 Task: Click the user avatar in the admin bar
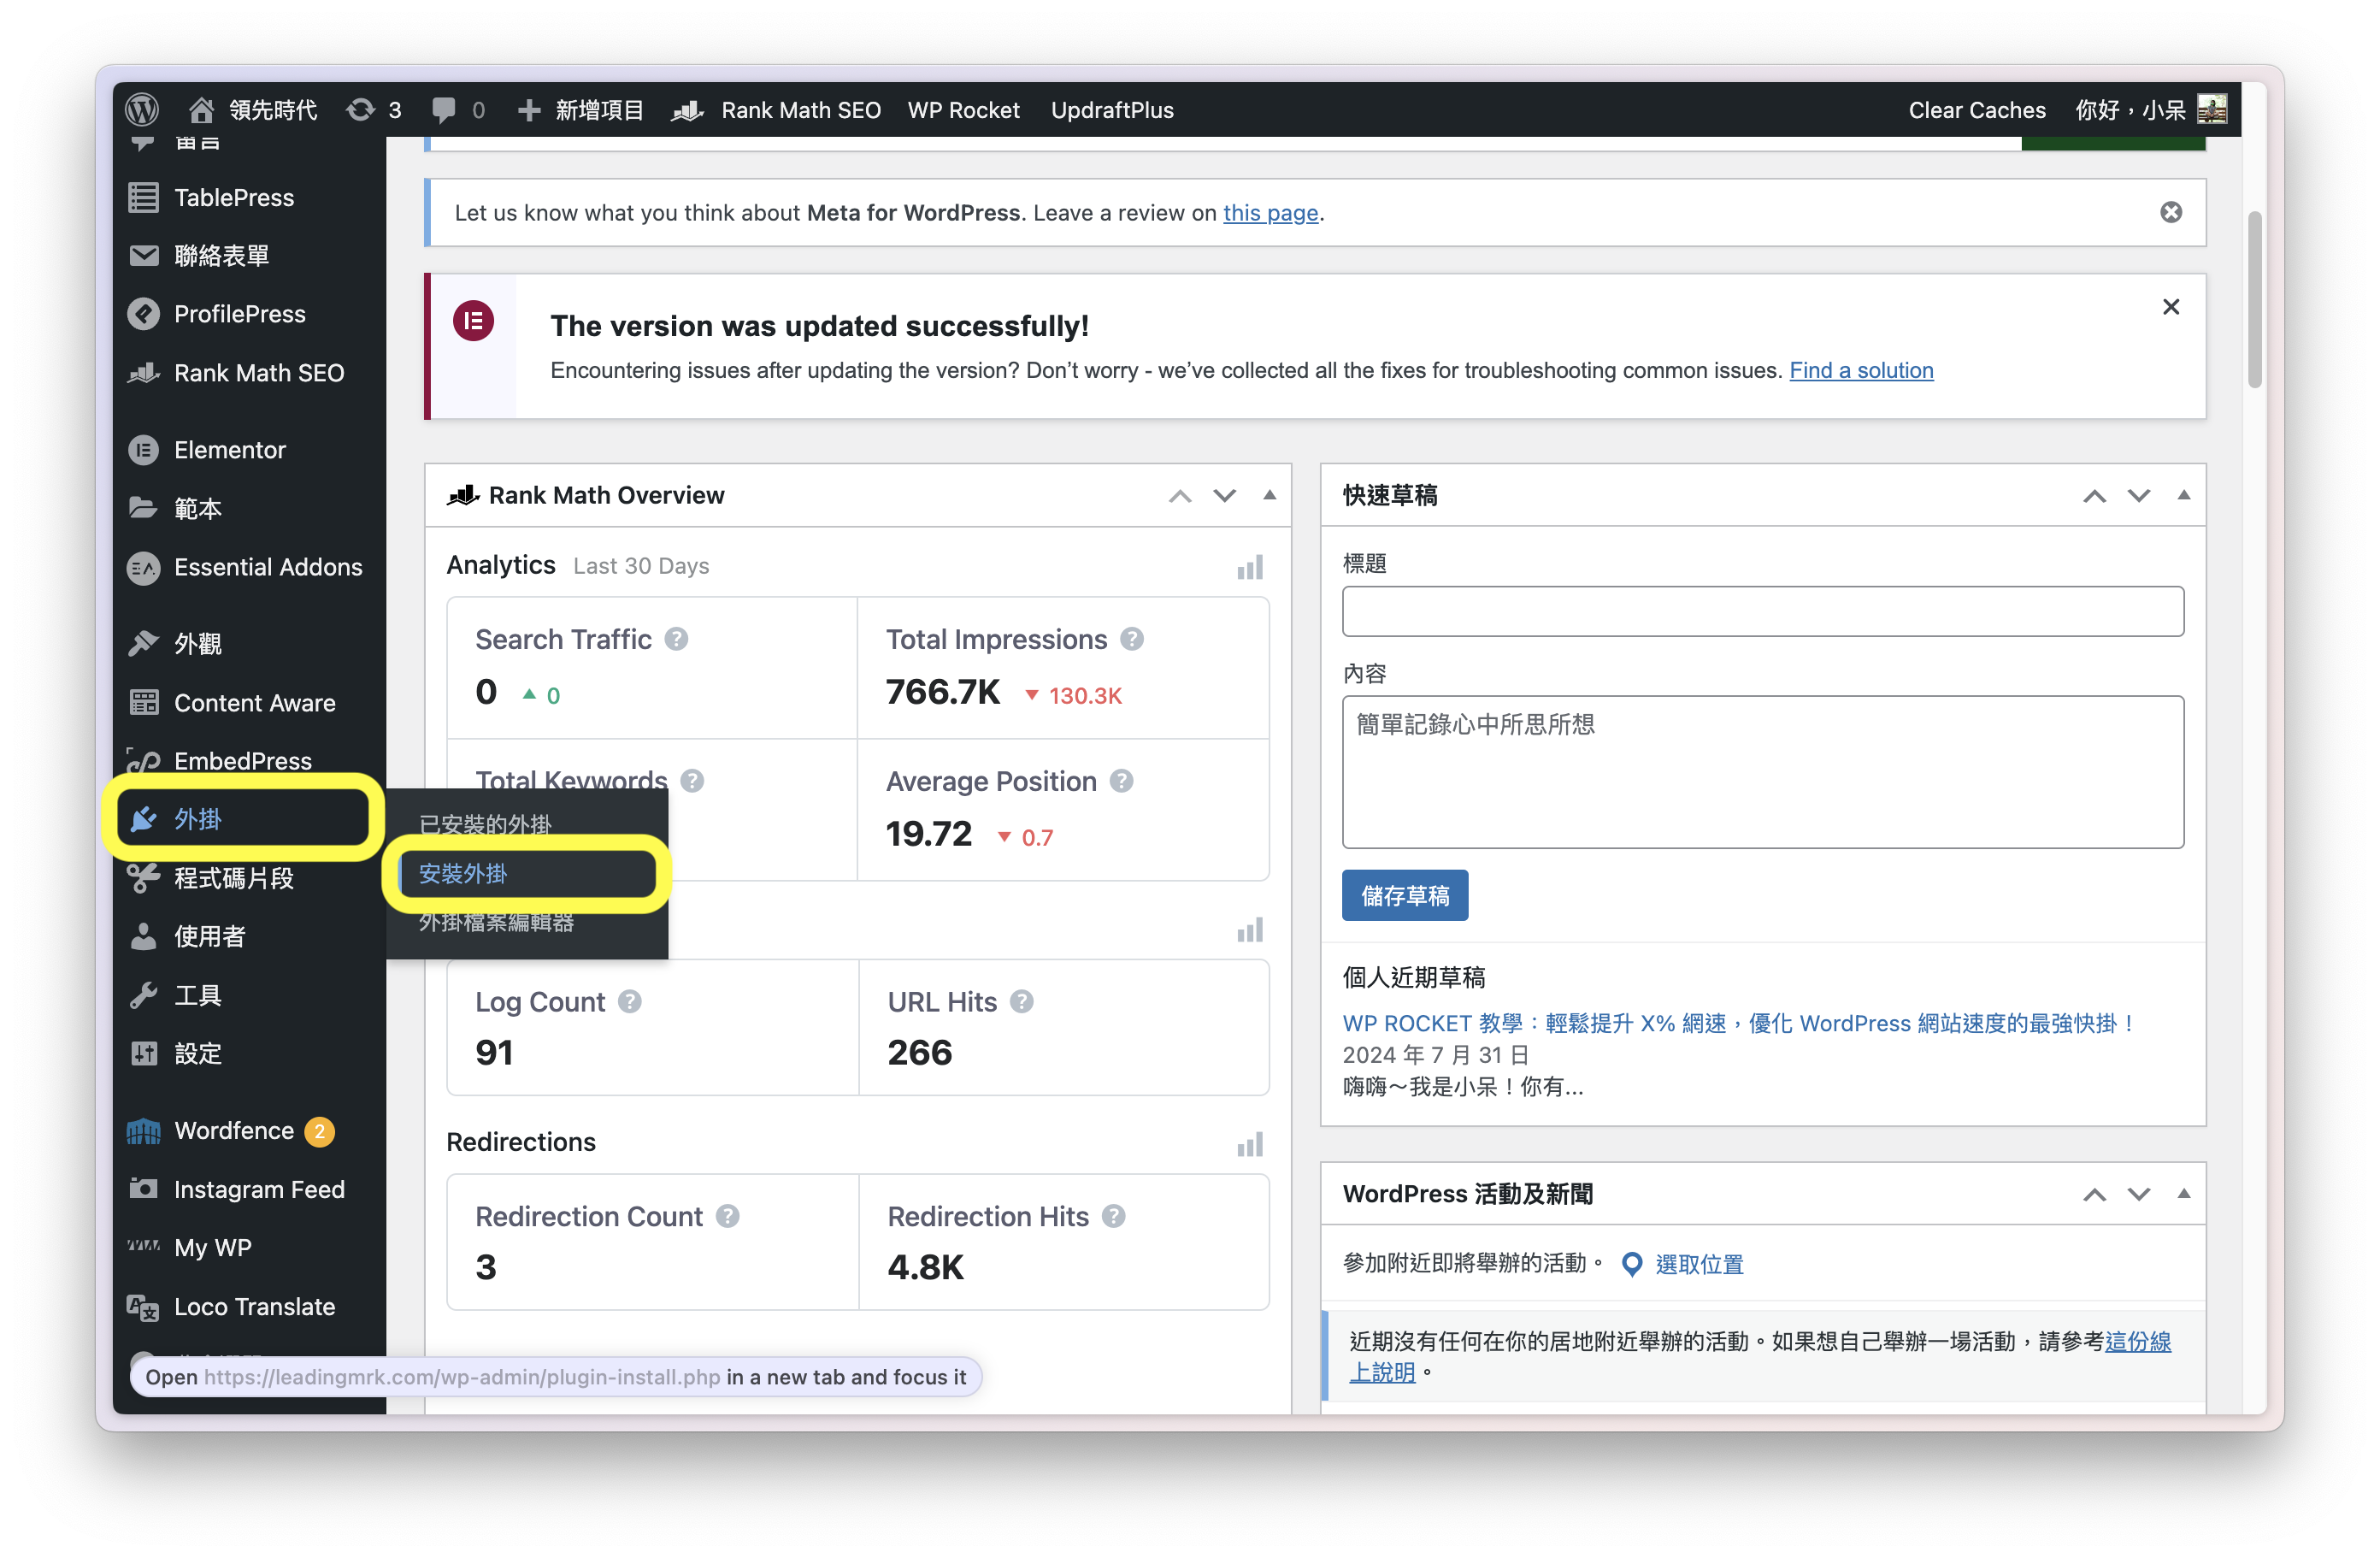coord(2211,109)
